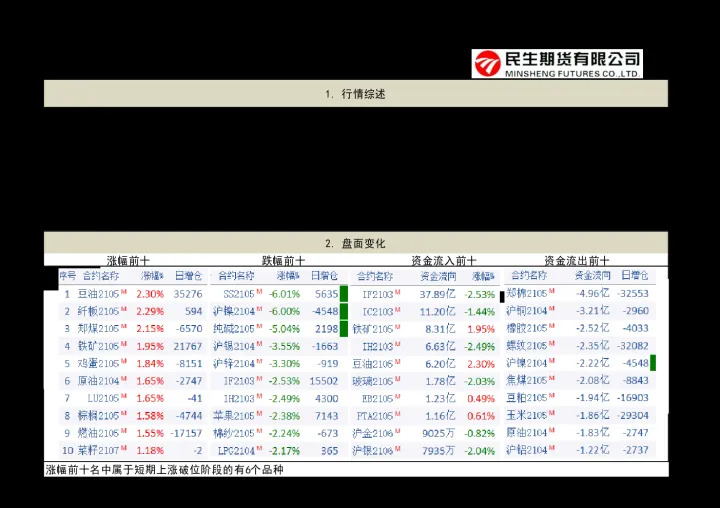Select the '1. 行情综述' section header
Viewport: 720px width, 508px height.
355,94
